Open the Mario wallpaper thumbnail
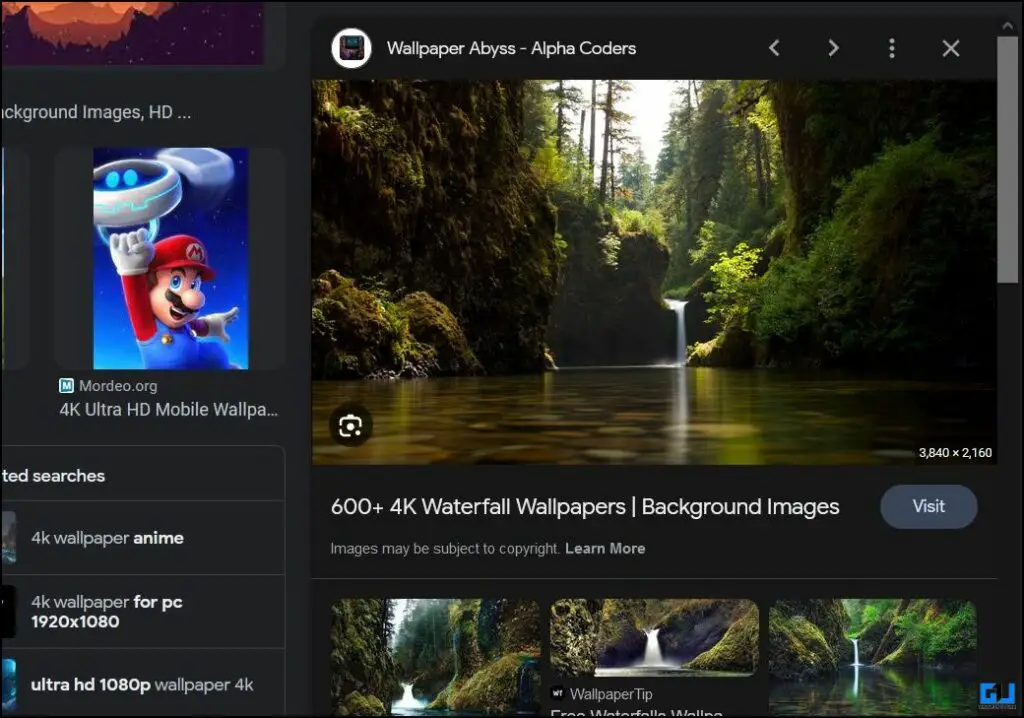This screenshot has height=718, width=1024. (x=170, y=259)
